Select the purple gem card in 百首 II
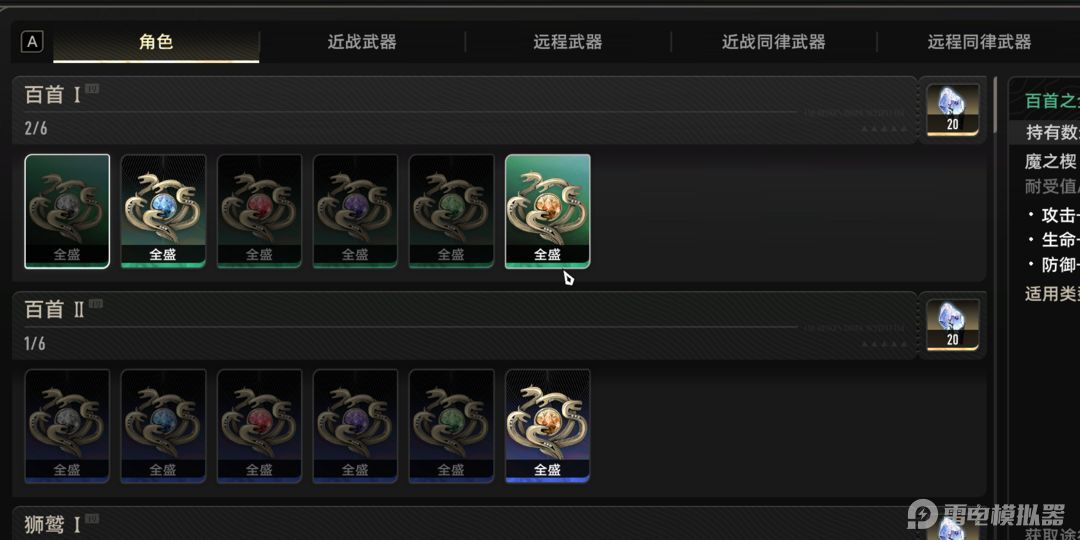The image size is (1080, 540). pos(355,426)
